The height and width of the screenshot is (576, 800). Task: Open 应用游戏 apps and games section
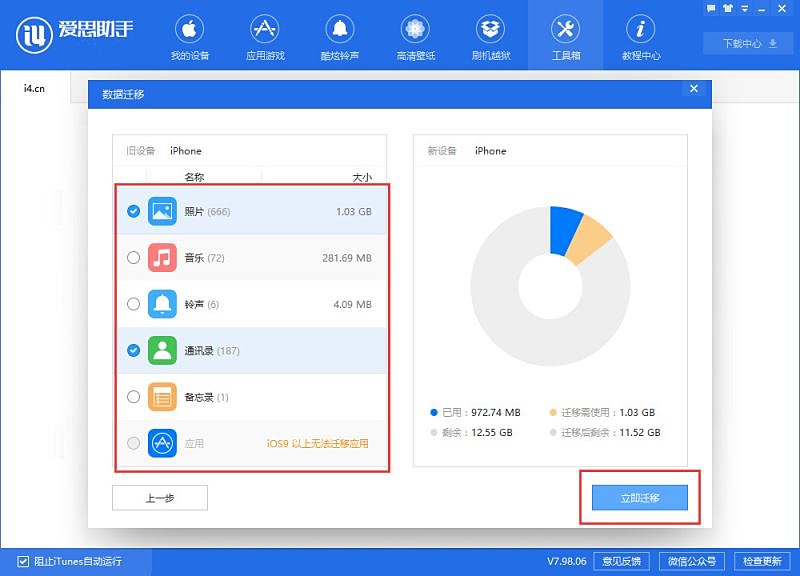[265, 37]
